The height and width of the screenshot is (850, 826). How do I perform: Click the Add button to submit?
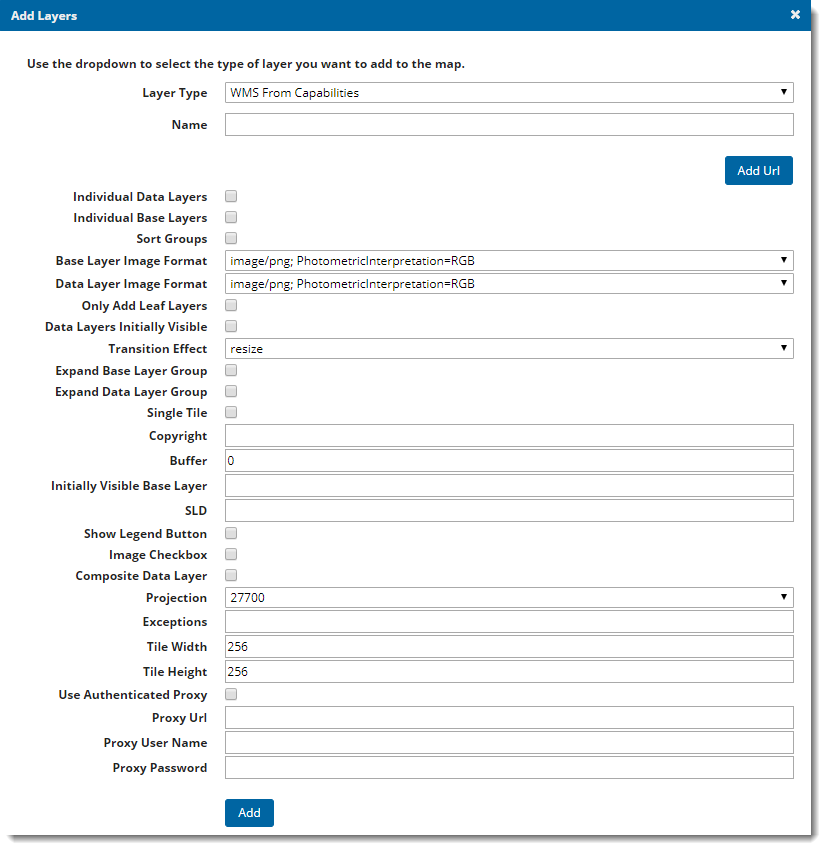tap(248, 812)
